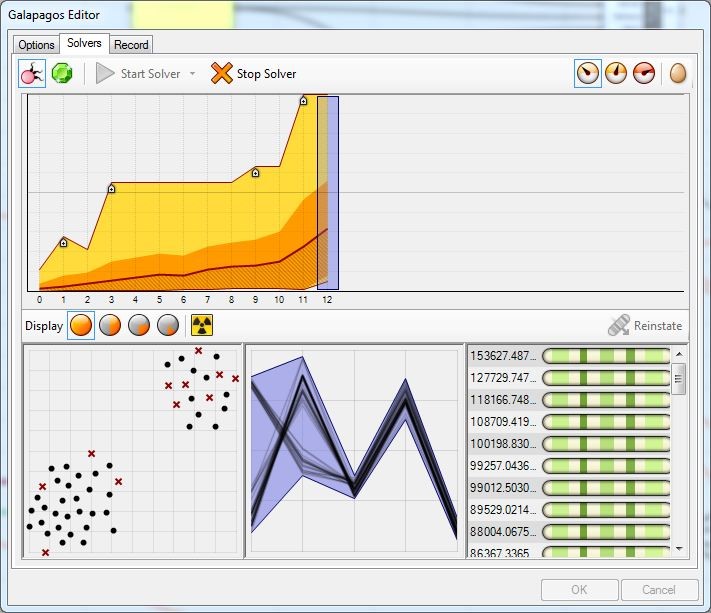
Task: Click the Reinstate button
Action: [645, 326]
